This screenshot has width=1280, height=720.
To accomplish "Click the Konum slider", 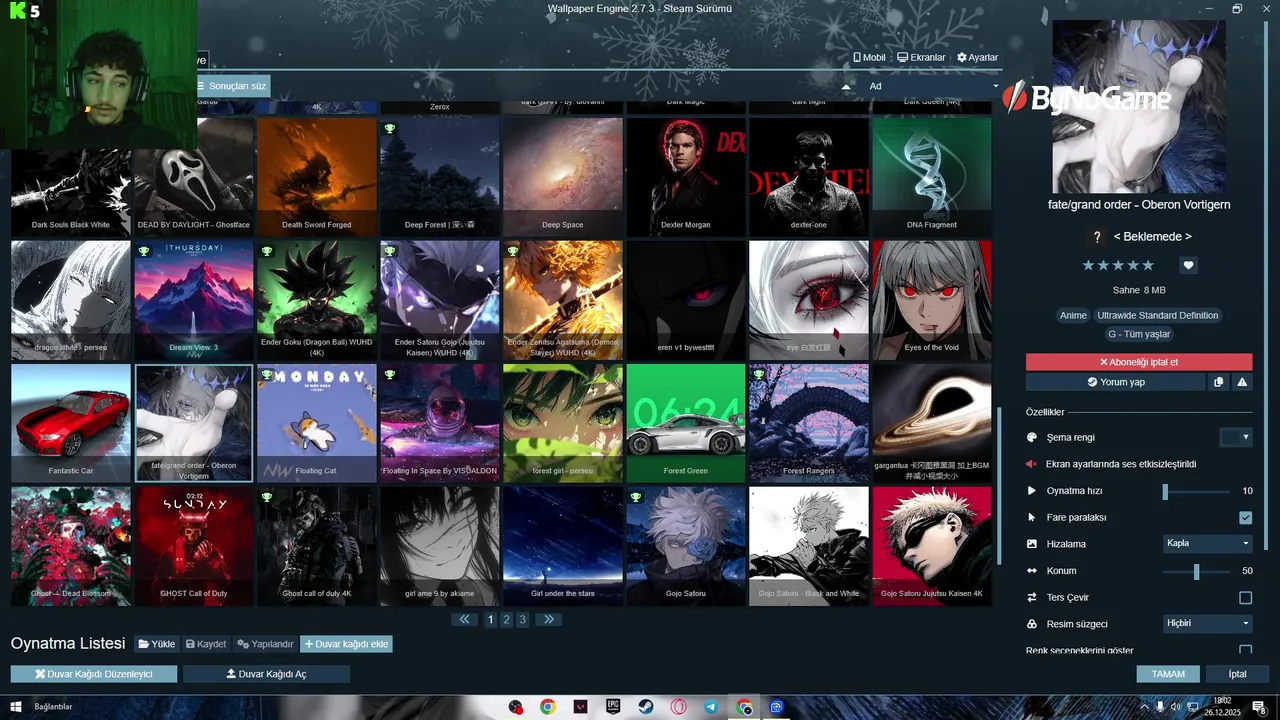I will point(1198,571).
